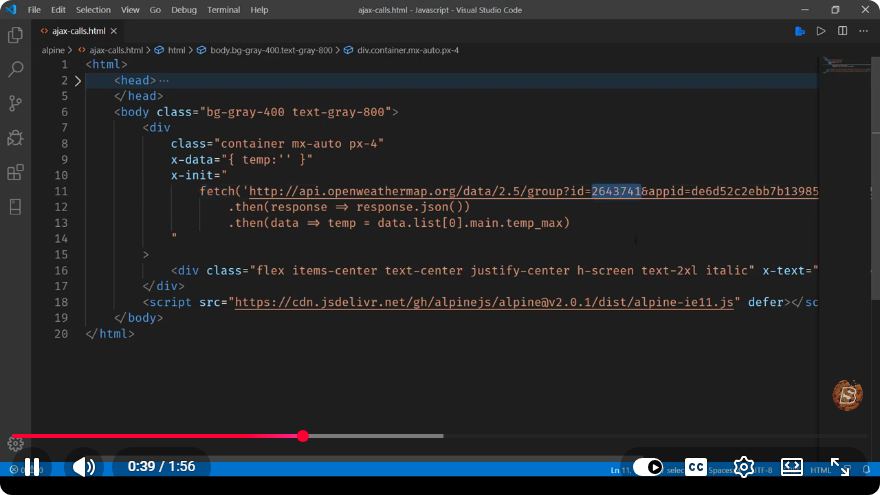Open the alpine-ie11.js CDN script link
This screenshot has width=880, height=495.
484,302
